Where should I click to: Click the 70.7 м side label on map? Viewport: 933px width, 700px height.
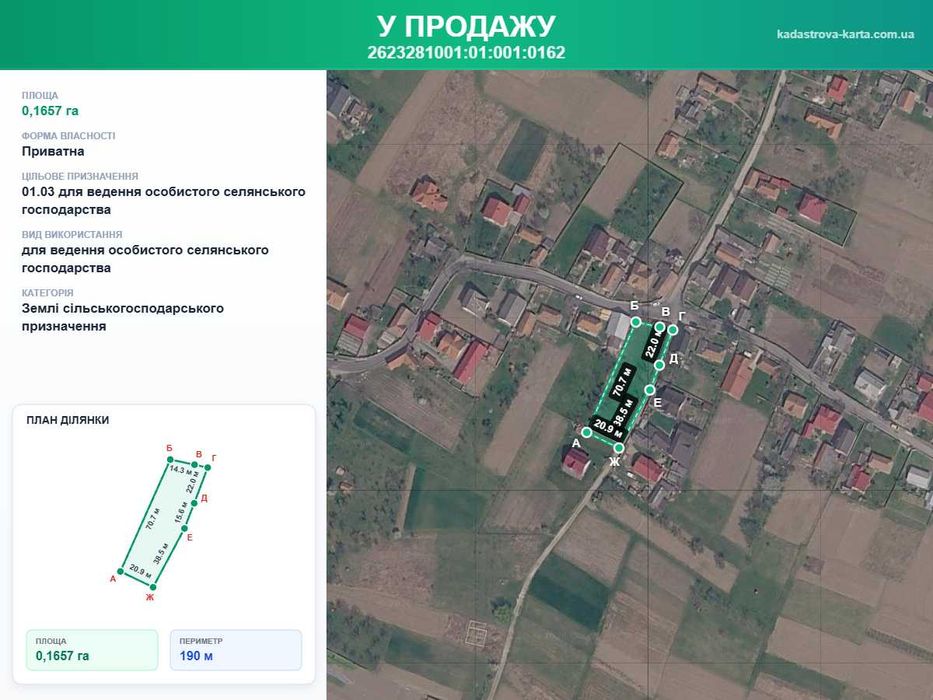coord(622,382)
